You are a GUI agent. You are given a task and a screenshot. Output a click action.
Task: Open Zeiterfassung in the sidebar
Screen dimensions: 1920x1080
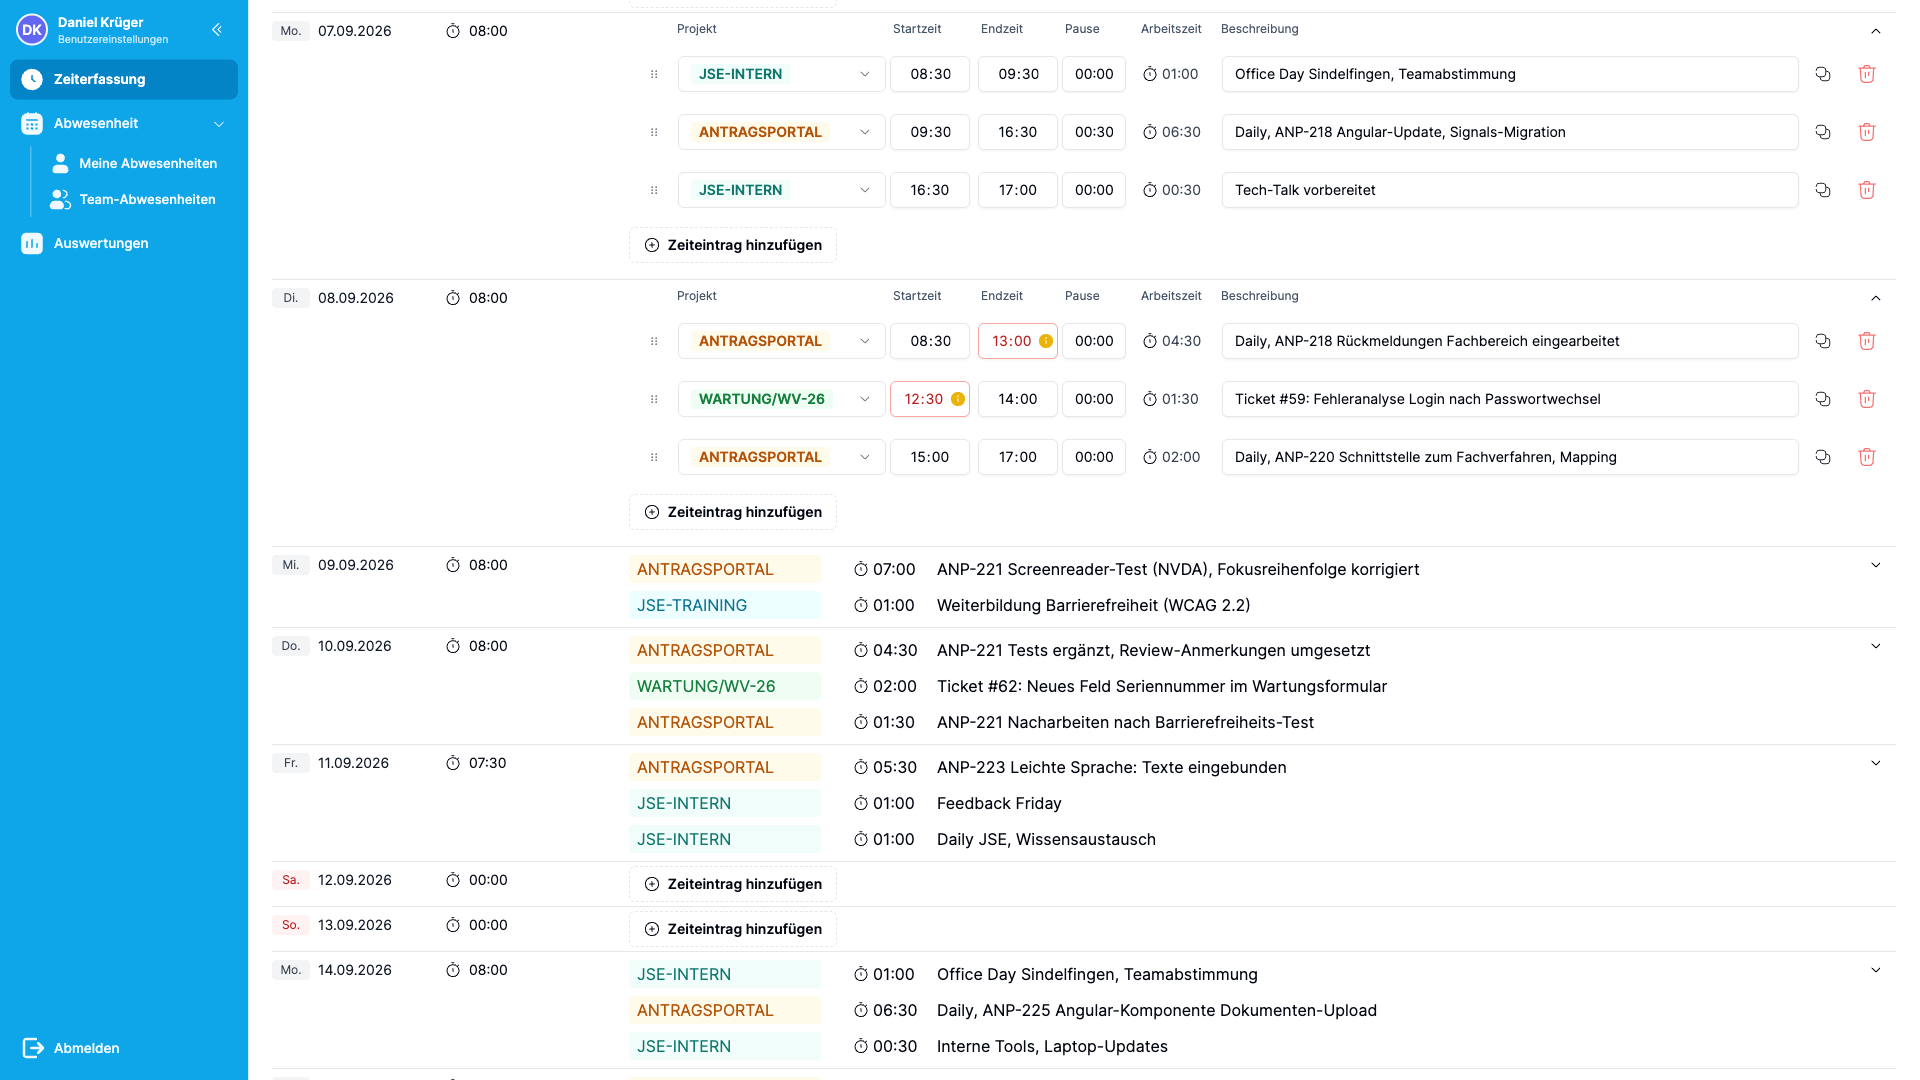[124, 79]
